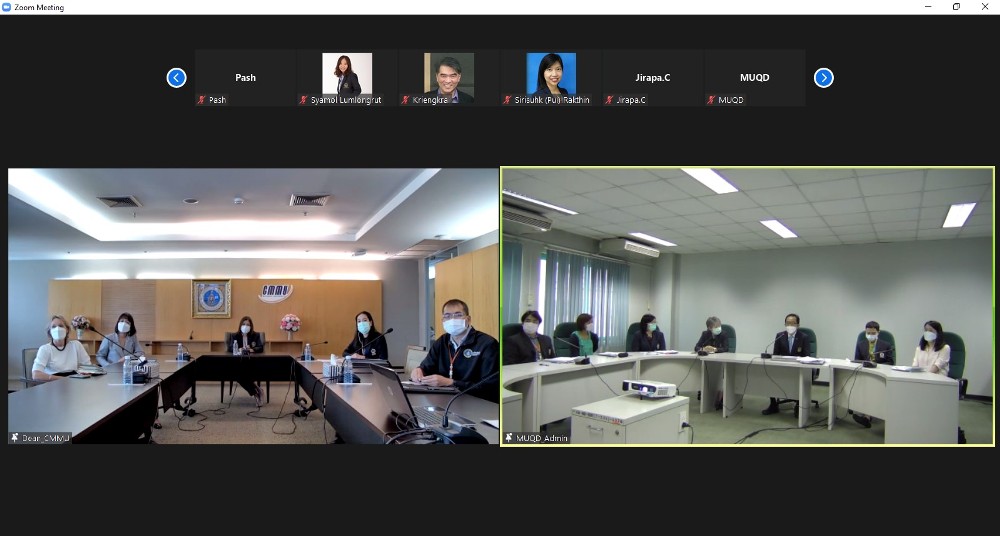The image size is (1000, 536).
Task: Click the MUQD_Admin active speaker video
Action: pyautogui.click(x=747, y=306)
